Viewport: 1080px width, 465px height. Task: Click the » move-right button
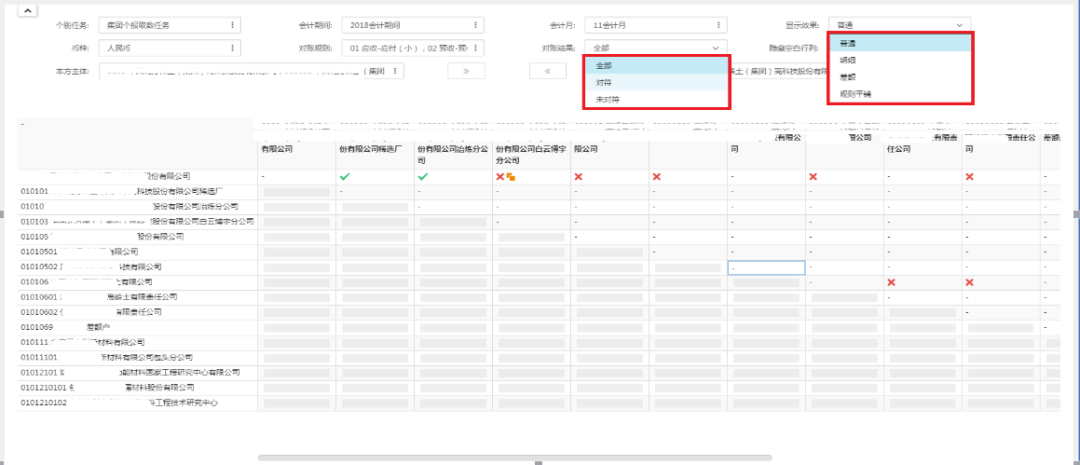pyautogui.click(x=466, y=71)
